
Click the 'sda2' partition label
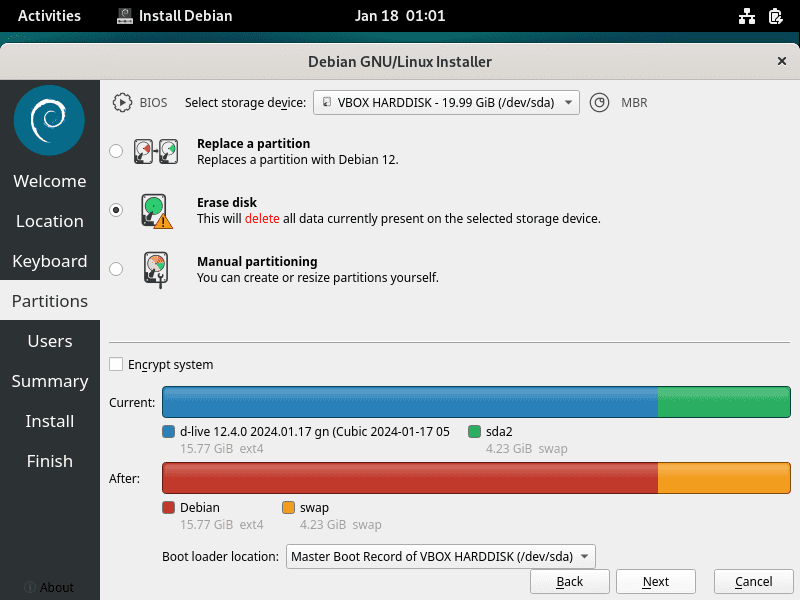(x=499, y=432)
